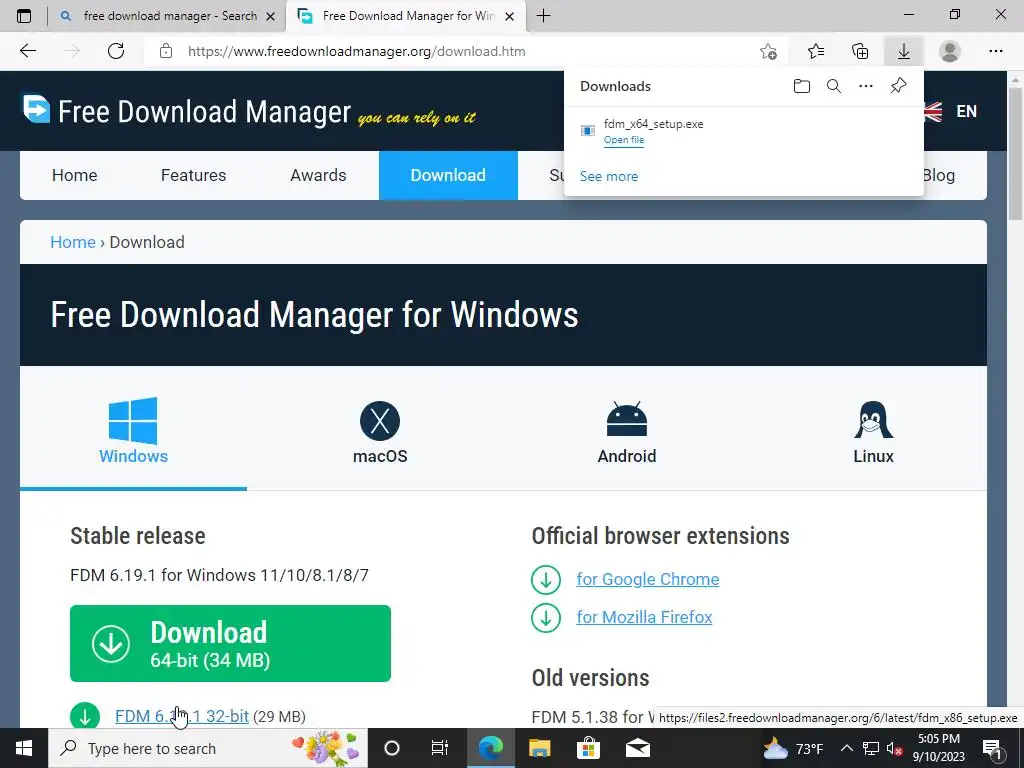Click the FDM 32-bit download link
The width and height of the screenshot is (1024, 768).
182,716
